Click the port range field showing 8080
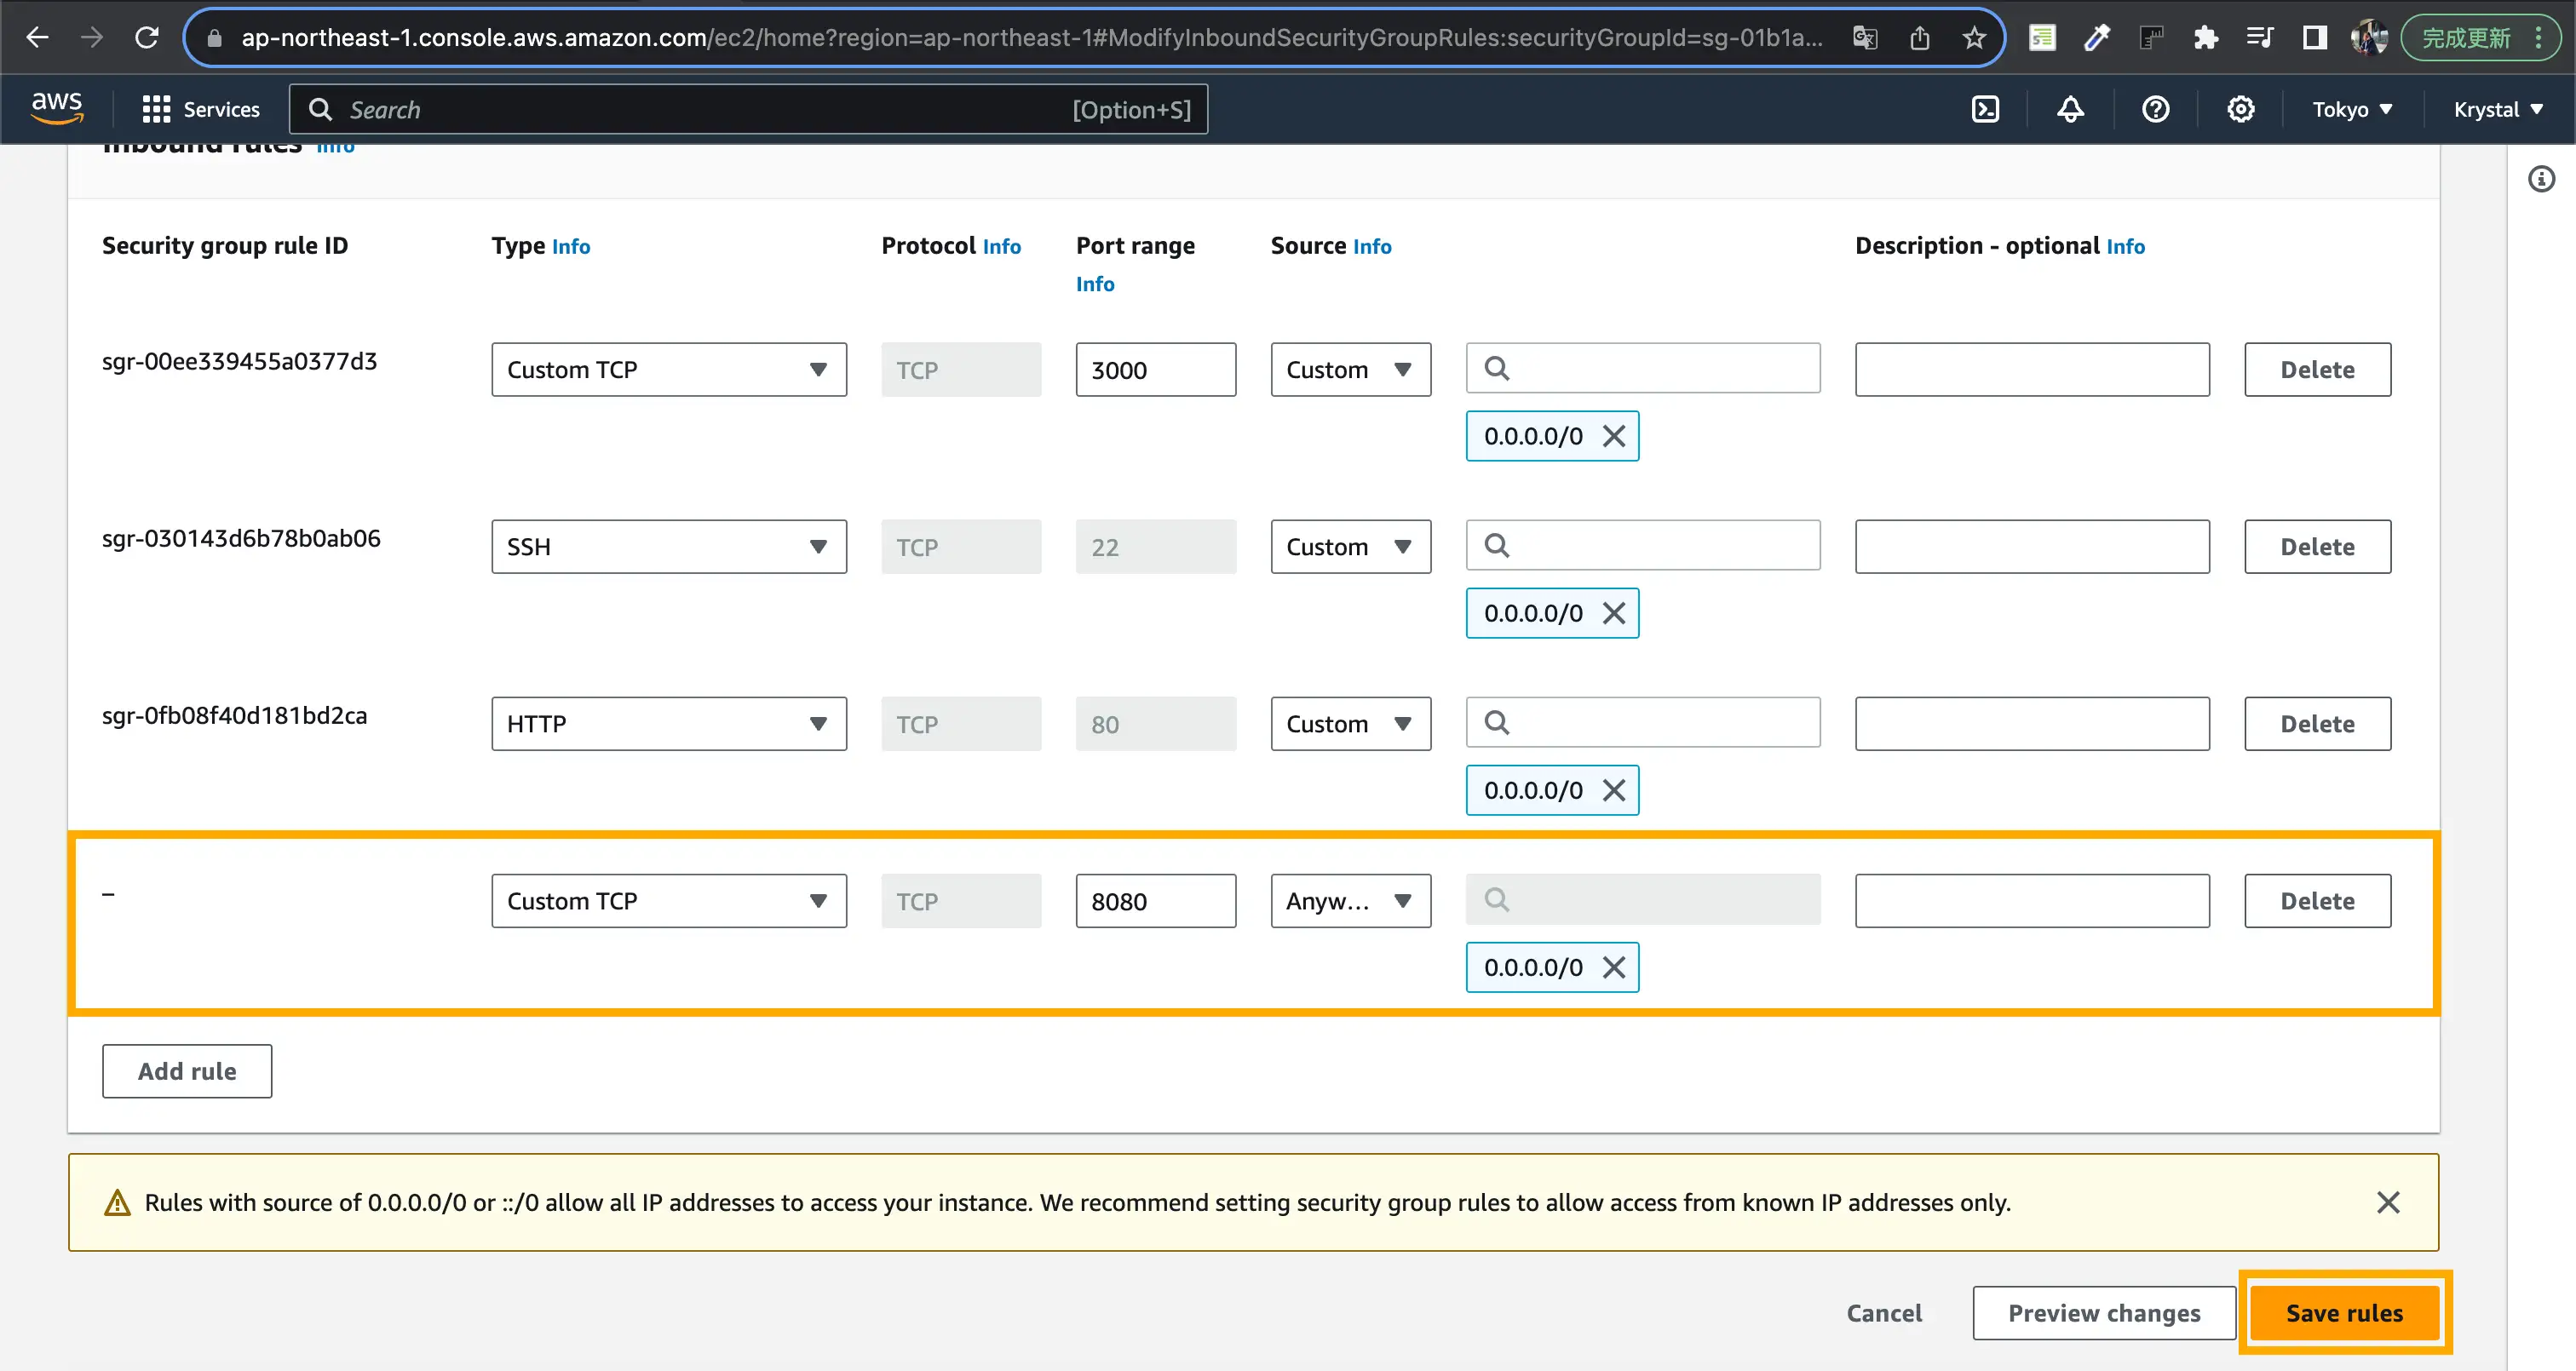Image resolution: width=2576 pixels, height=1371 pixels. coord(1156,901)
